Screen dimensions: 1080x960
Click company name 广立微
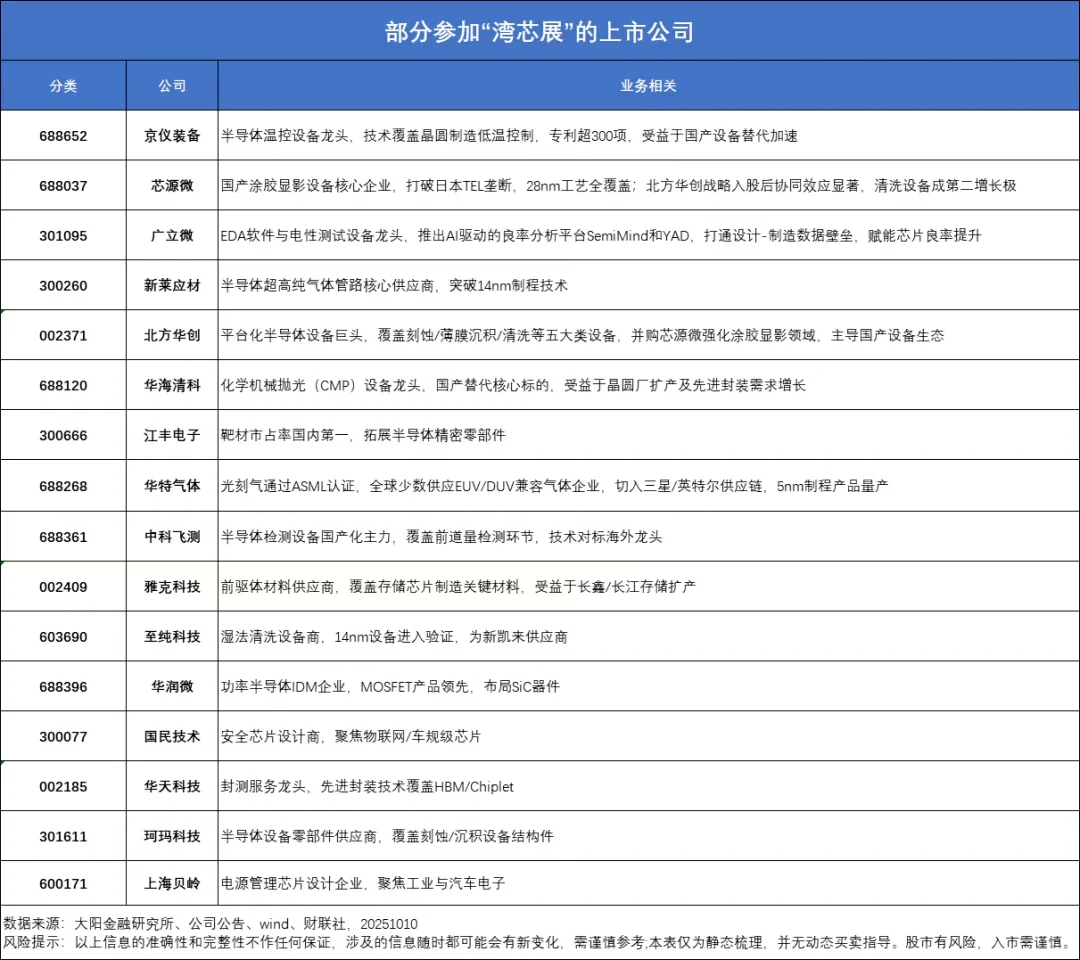[172, 236]
